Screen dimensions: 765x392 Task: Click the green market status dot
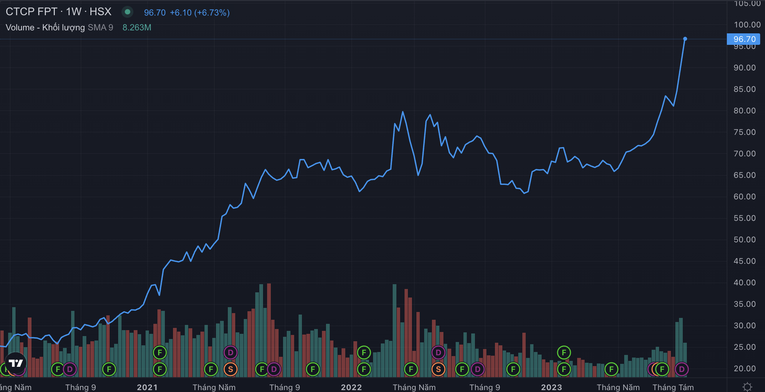pos(127,12)
